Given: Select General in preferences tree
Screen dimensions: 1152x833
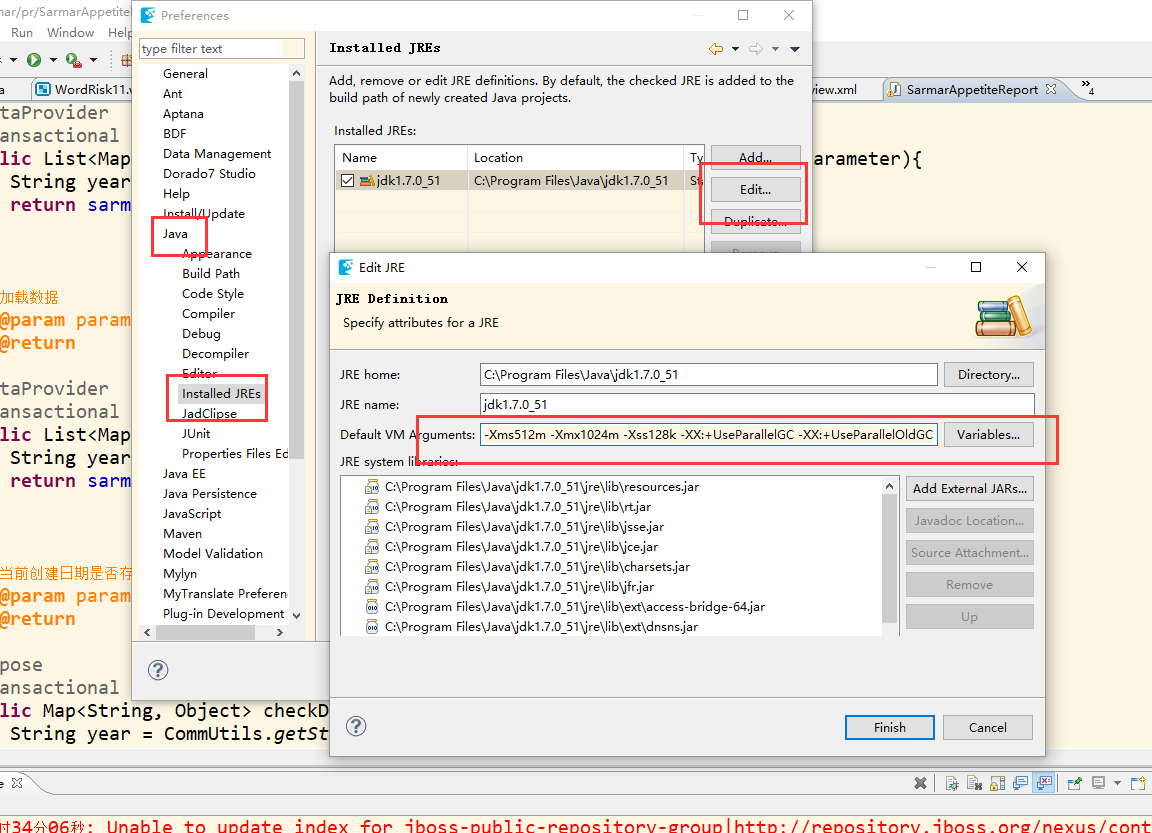Looking at the screenshot, I should pos(185,73).
